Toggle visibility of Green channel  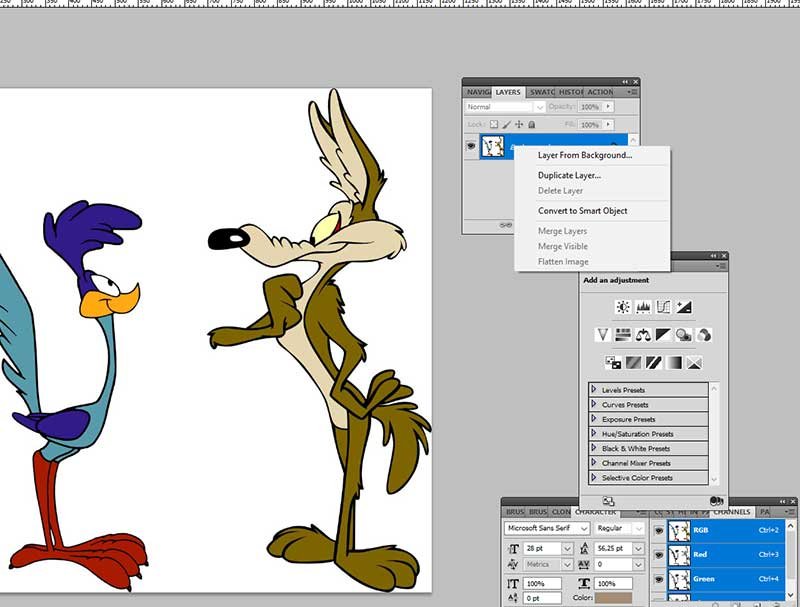point(659,579)
